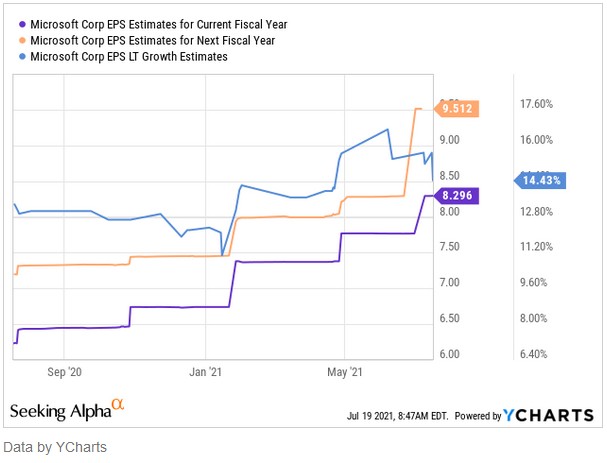Select the EPS Estimates for Next Fiscal Year label
Screen dimensions: 607x463
click(153, 40)
